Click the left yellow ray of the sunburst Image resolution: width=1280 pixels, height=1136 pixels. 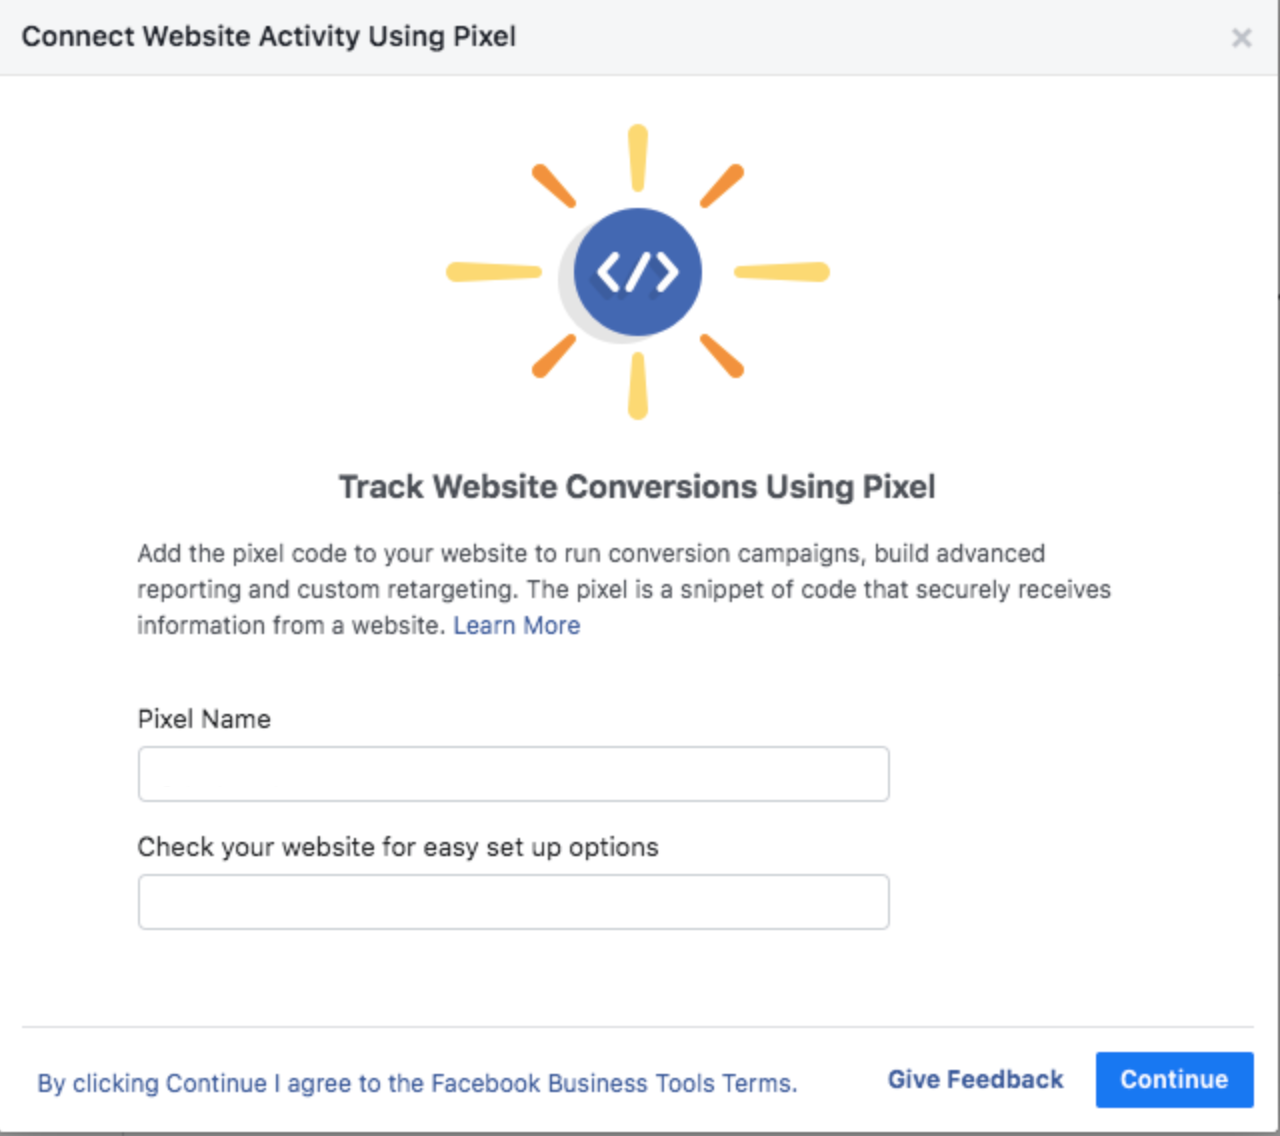(x=494, y=272)
